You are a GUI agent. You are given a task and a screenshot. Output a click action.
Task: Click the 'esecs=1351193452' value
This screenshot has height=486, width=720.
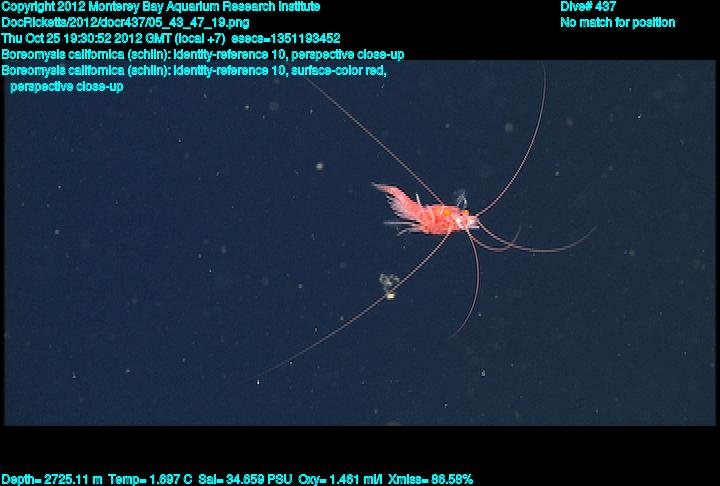[286, 38]
